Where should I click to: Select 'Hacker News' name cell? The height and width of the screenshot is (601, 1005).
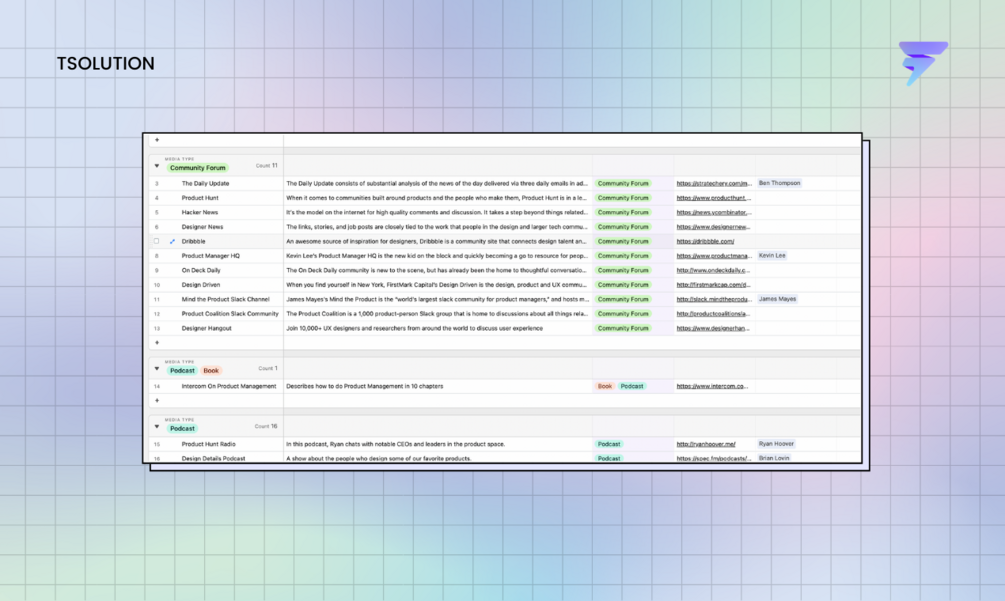[x=200, y=212]
